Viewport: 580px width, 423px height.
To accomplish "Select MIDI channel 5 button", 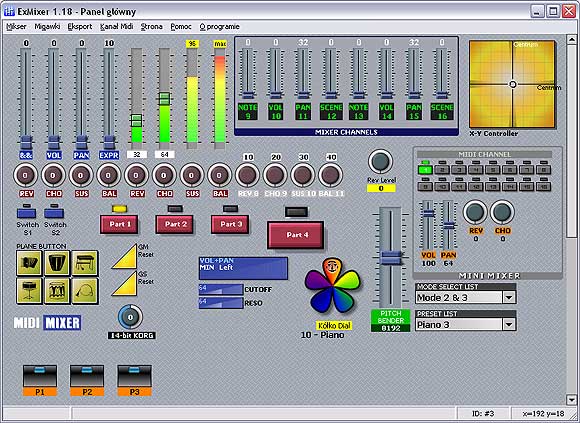I will 493,170.
